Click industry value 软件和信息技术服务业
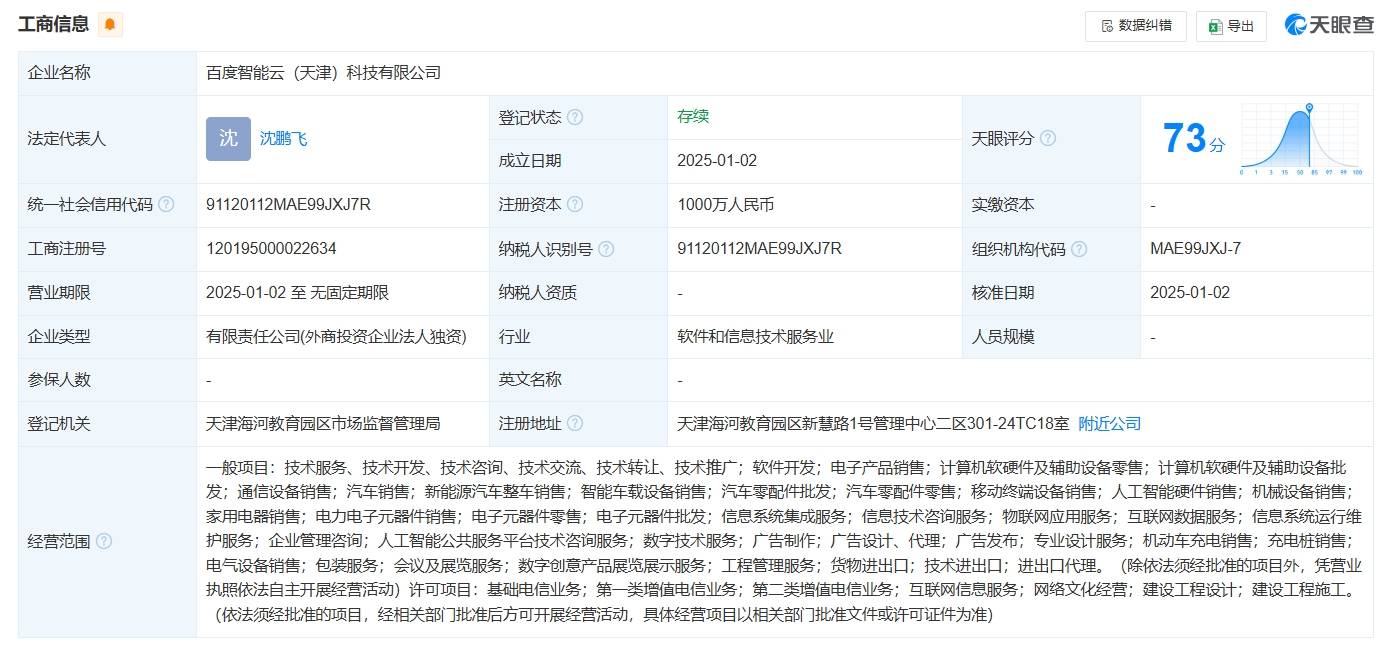The height and width of the screenshot is (647, 1384). point(755,337)
